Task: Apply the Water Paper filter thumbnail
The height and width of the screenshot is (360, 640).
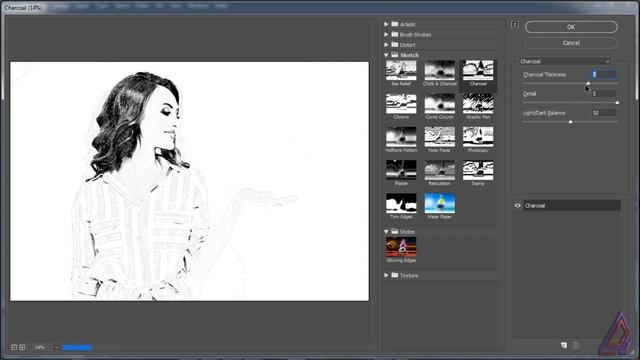Action: [x=440, y=203]
